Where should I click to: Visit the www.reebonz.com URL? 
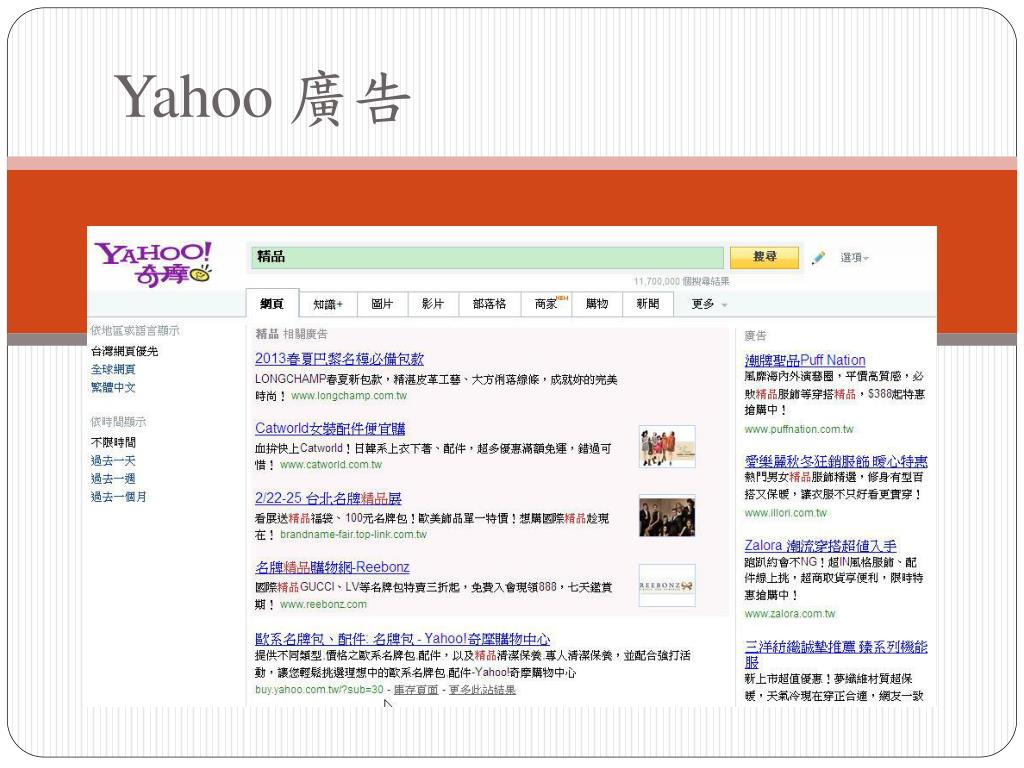[323, 604]
